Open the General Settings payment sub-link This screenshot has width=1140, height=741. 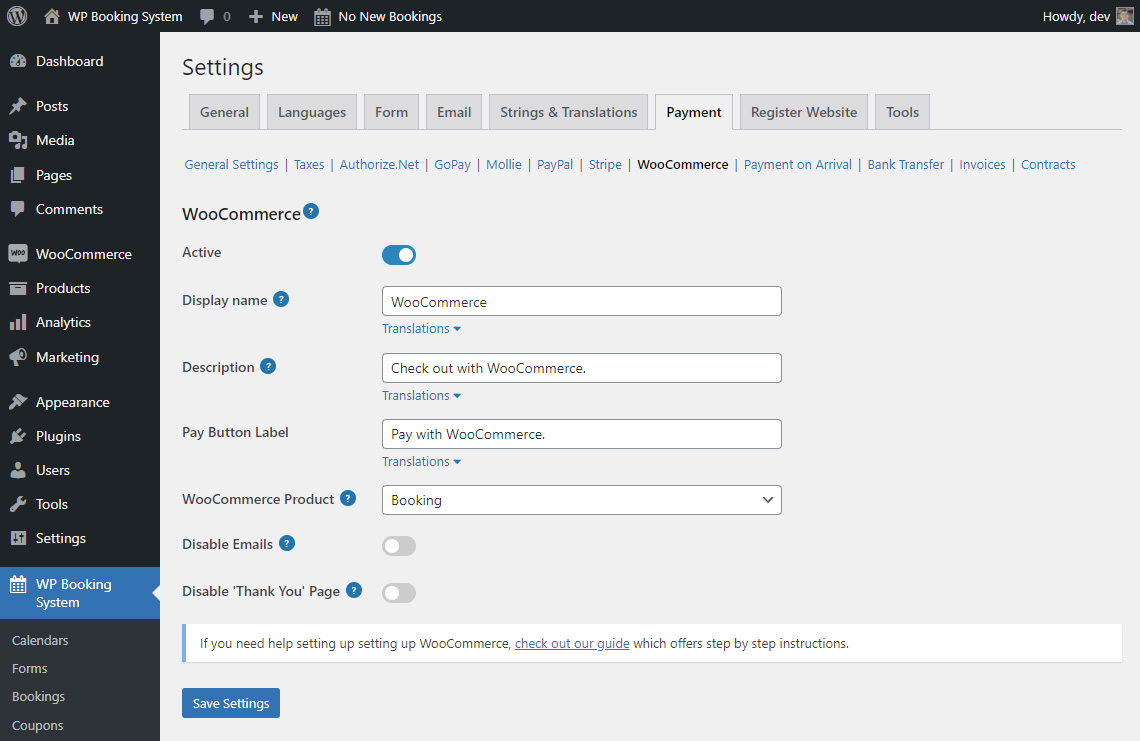pyautogui.click(x=231, y=164)
